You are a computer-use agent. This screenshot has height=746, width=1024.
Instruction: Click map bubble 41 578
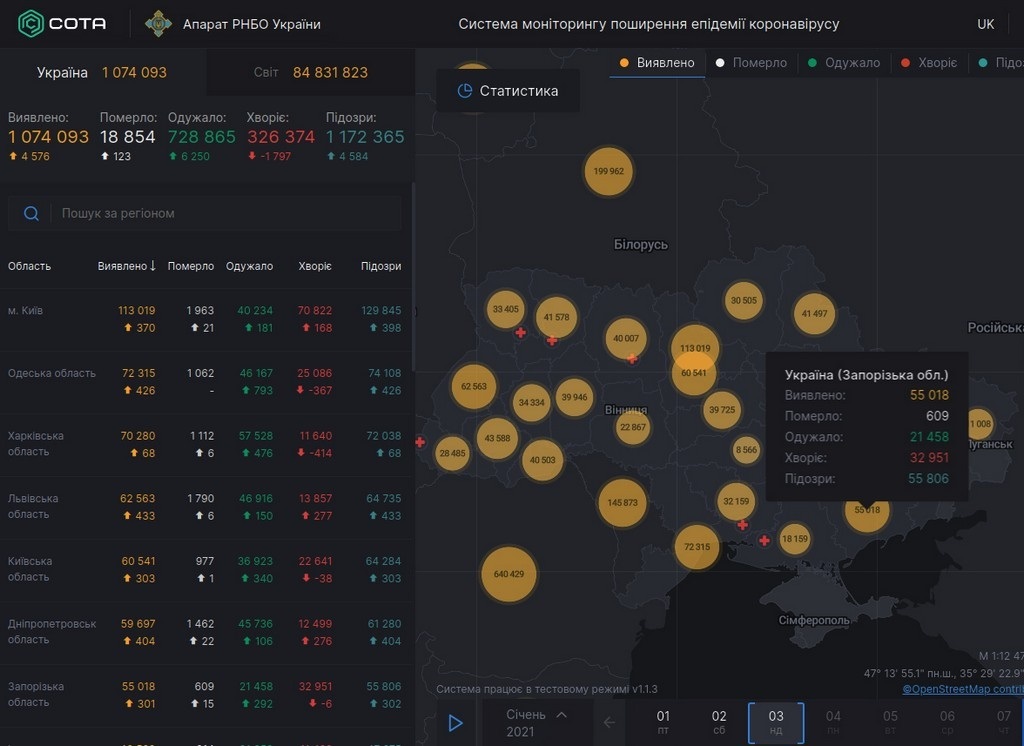pos(556,317)
